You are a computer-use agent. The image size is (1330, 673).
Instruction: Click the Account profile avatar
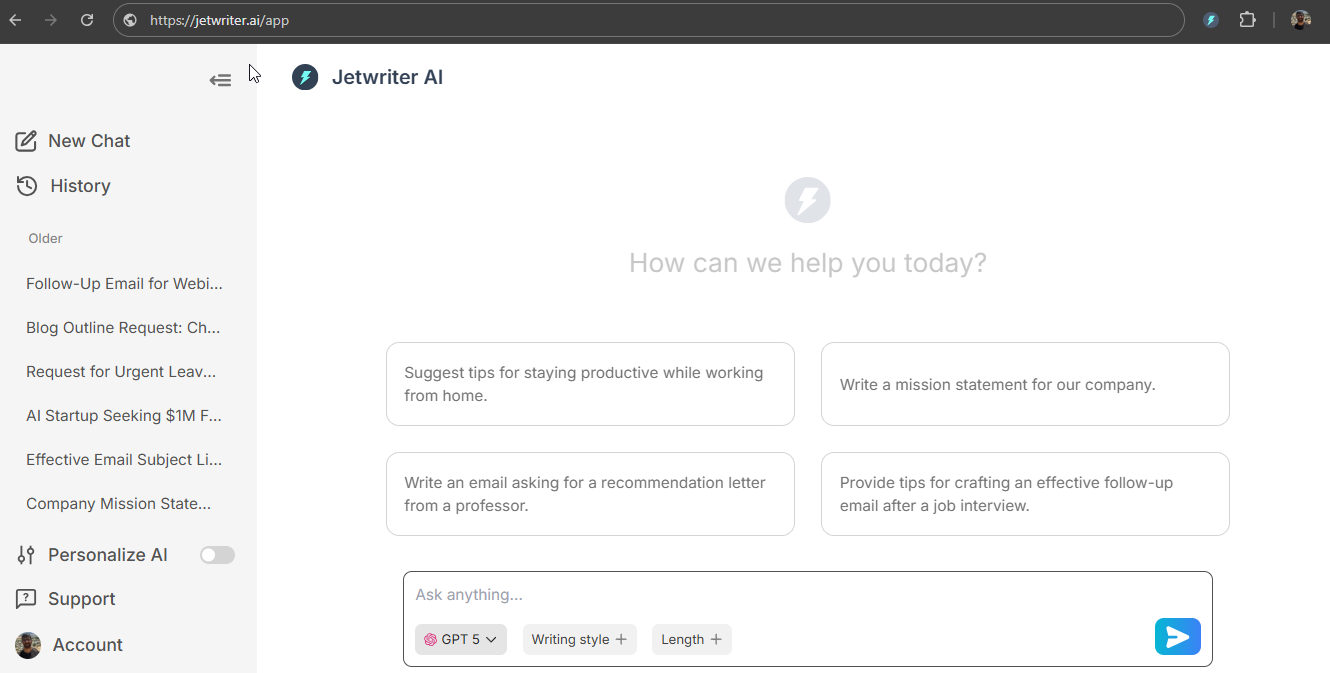pos(28,645)
